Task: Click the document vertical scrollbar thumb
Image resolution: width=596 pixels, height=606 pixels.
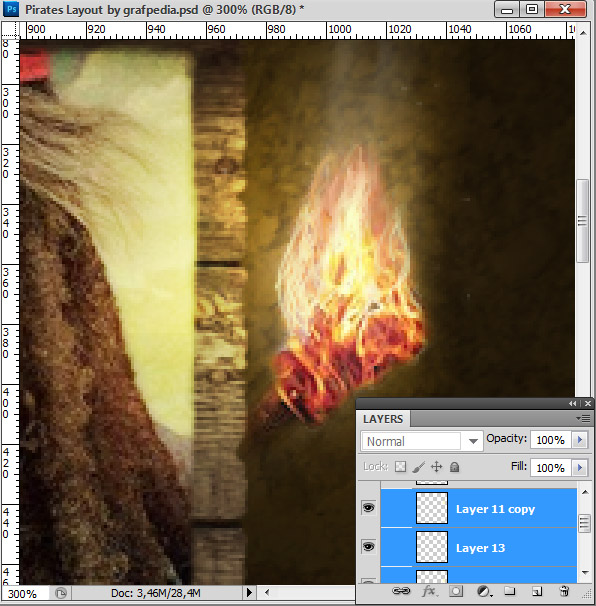Action: (582, 221)
